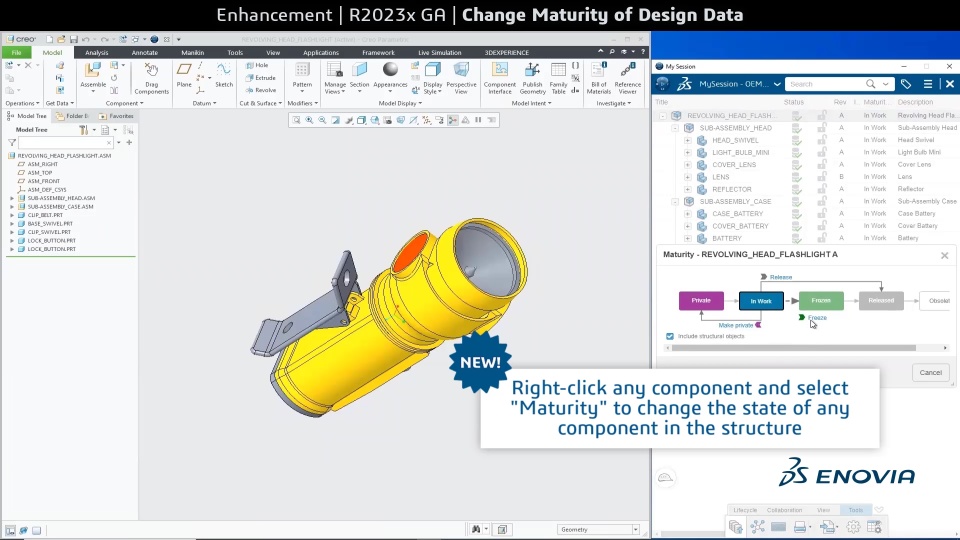Viewport: 960px width, 540px height.
Task: Click the In Work state box
Action: coord(761,301)
